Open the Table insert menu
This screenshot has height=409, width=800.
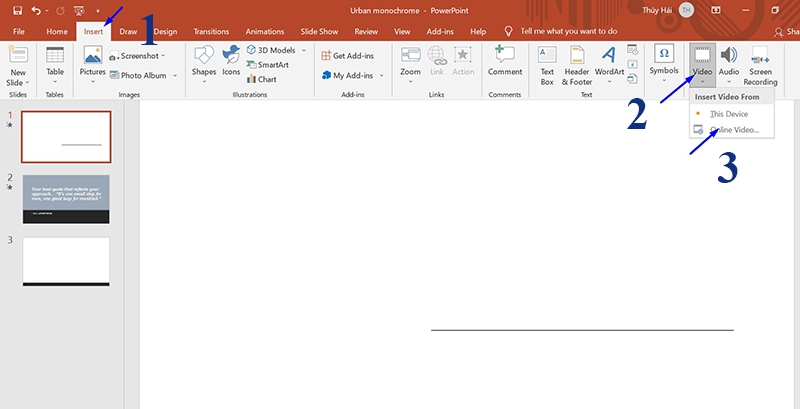(x=55, y=66)
